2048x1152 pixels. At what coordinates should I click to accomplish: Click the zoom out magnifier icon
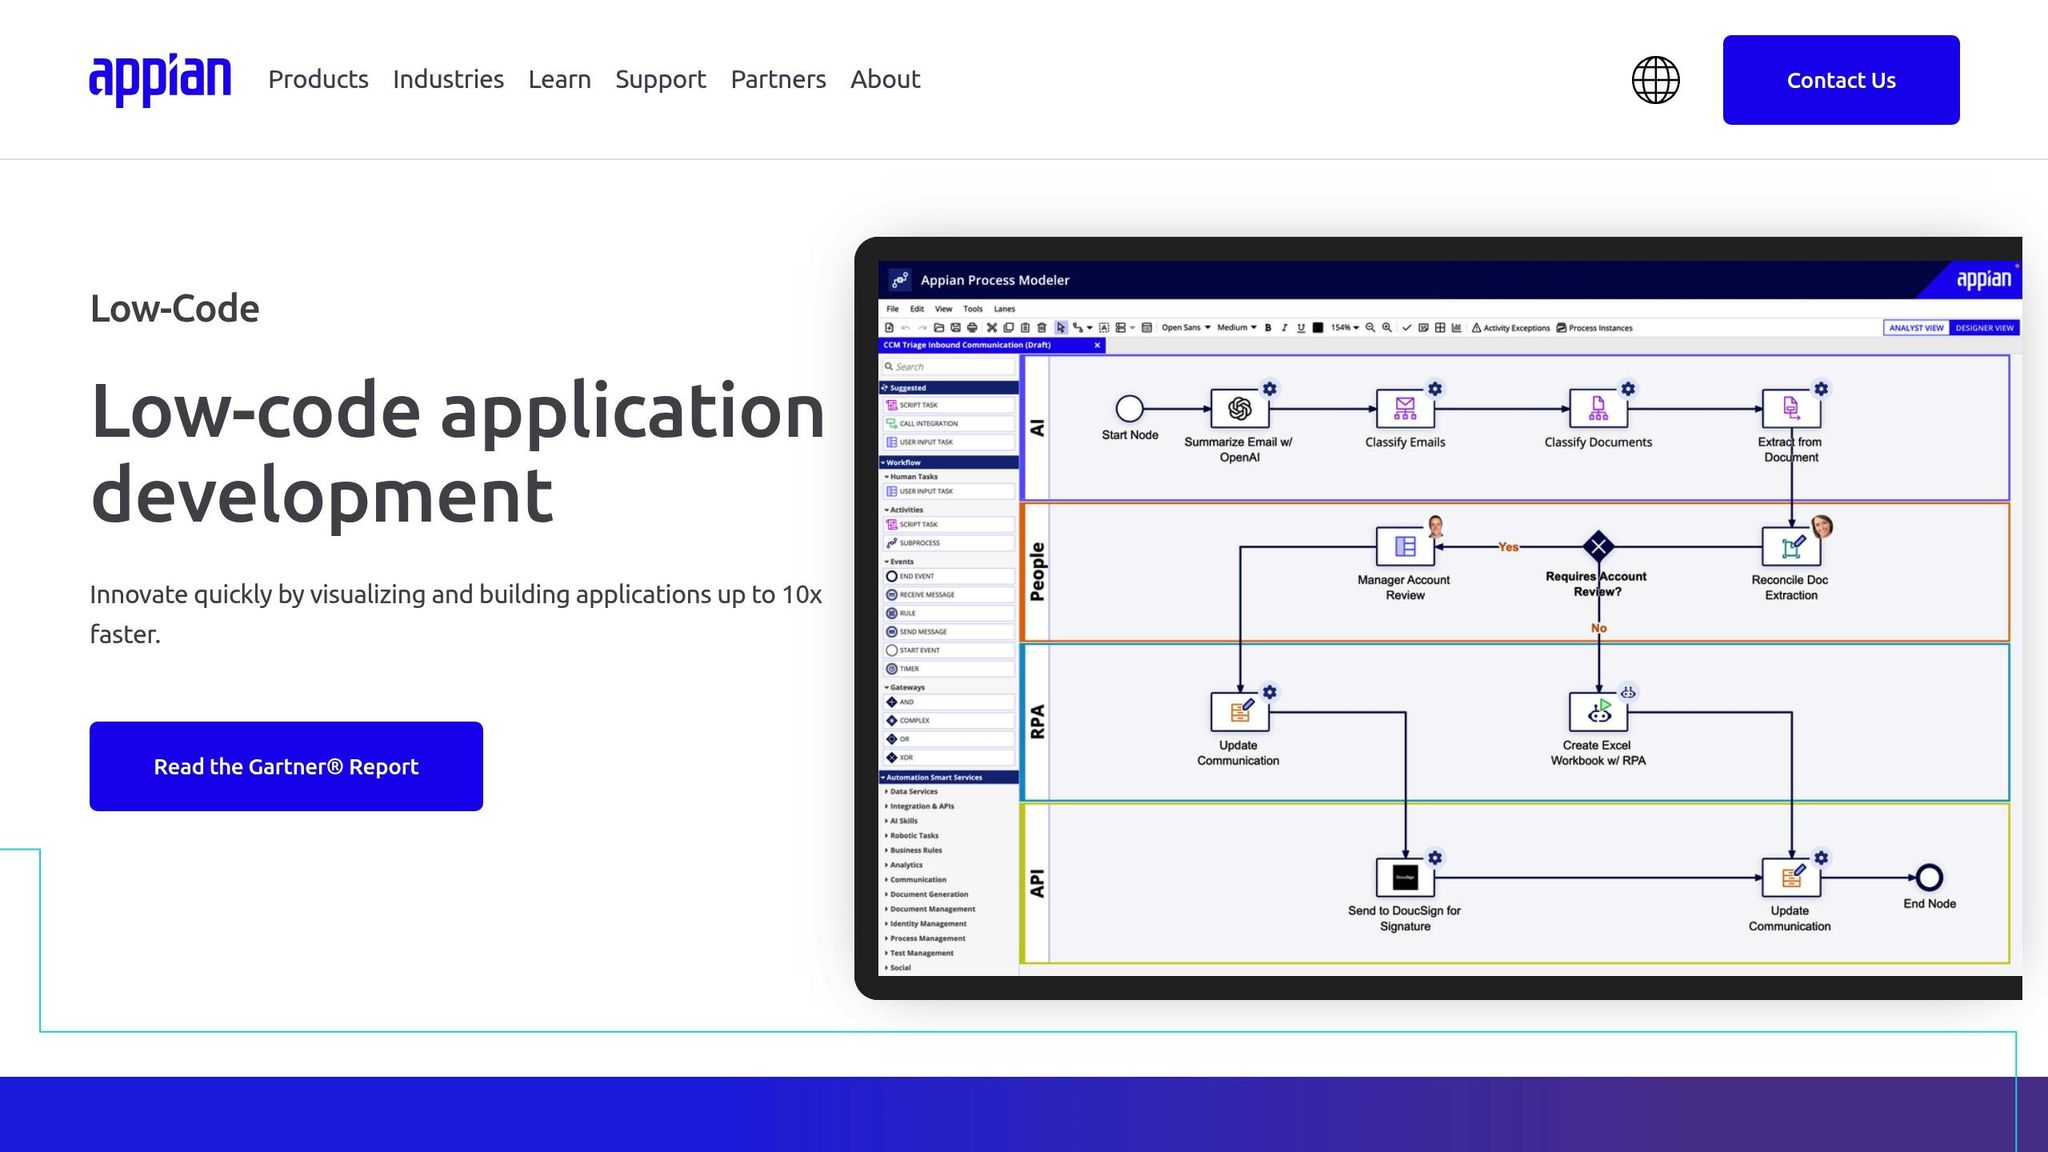pyautogui.click(x=1370, y=327)
